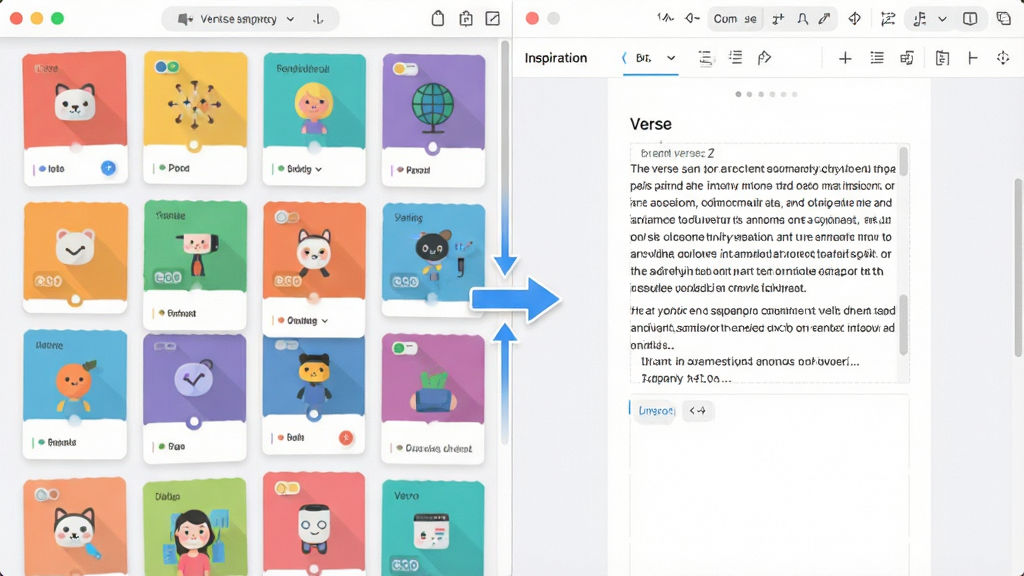Select the pencil edit tool in the right toolbar
Image resolution: width=1024 pixels, height=576 pixels.
click(825, 18)
